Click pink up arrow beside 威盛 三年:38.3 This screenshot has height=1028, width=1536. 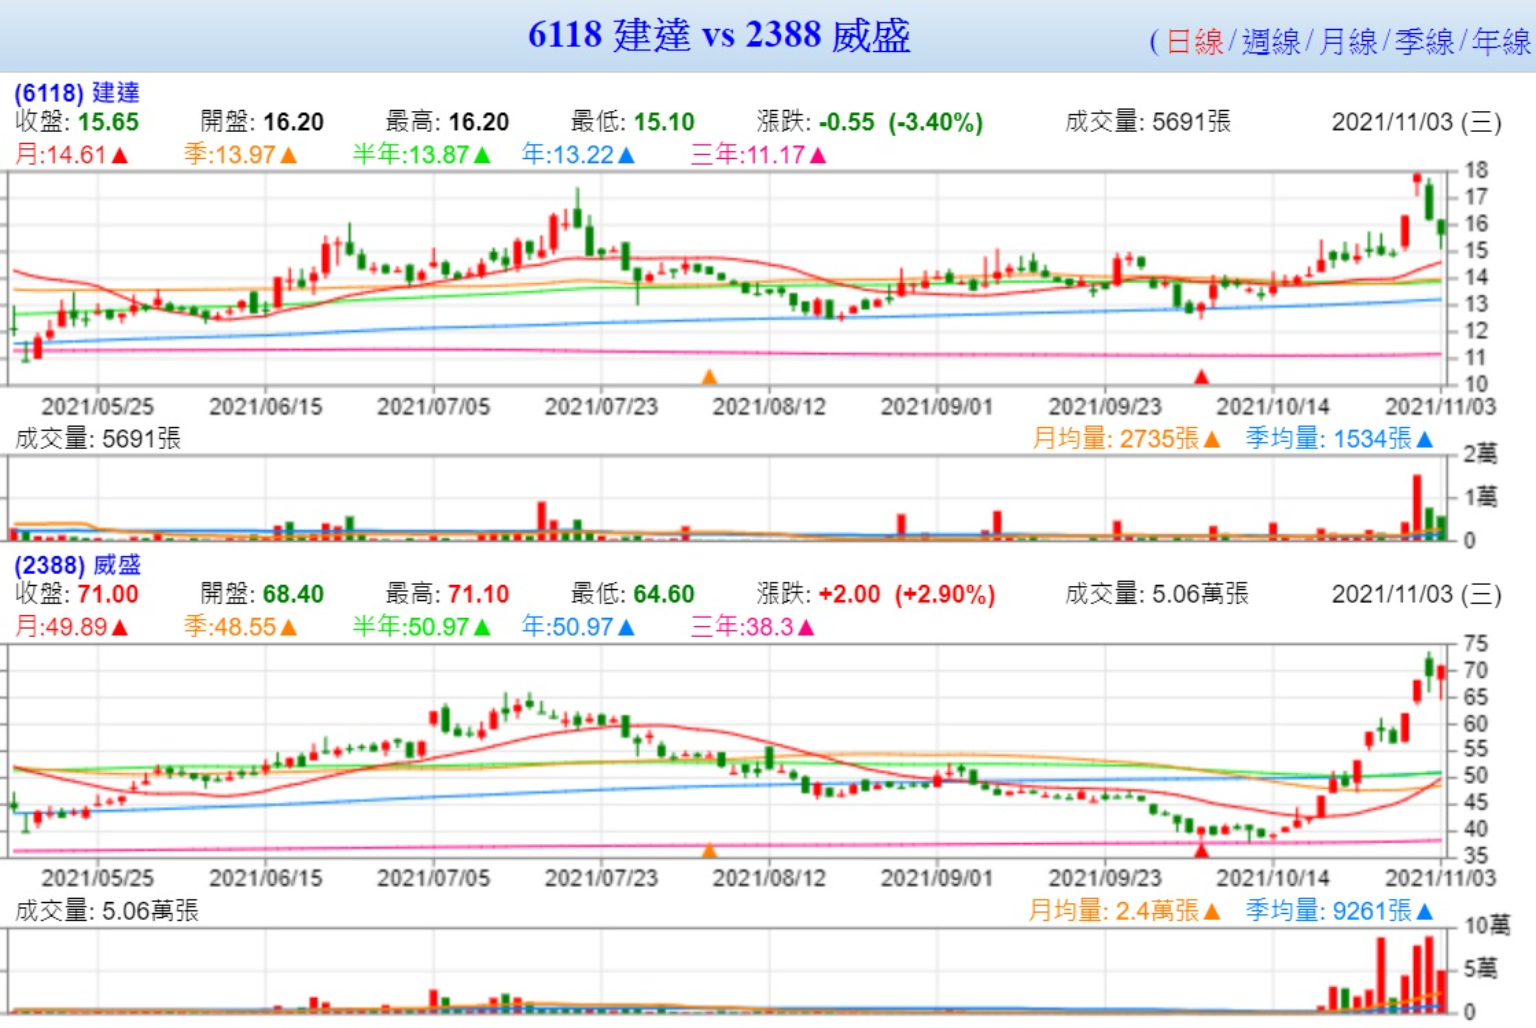[x=806, y=627]
